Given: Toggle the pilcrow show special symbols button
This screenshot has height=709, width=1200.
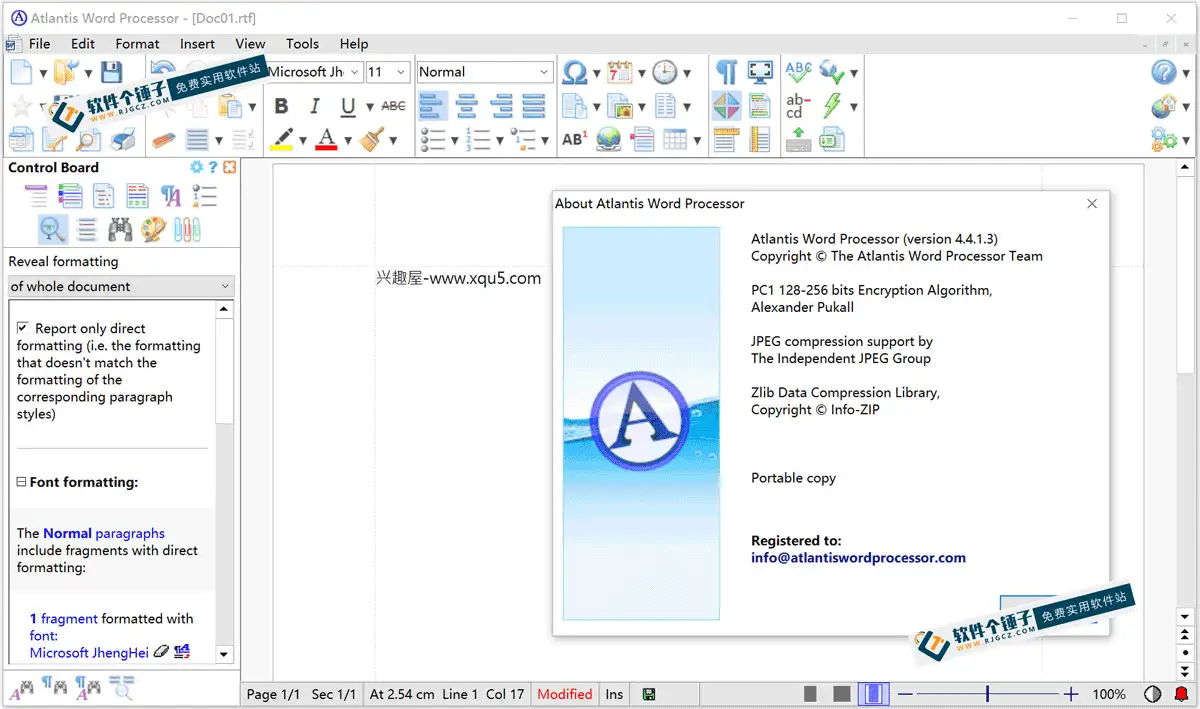Looking at the screenshot, I should (x=727, y=72).
